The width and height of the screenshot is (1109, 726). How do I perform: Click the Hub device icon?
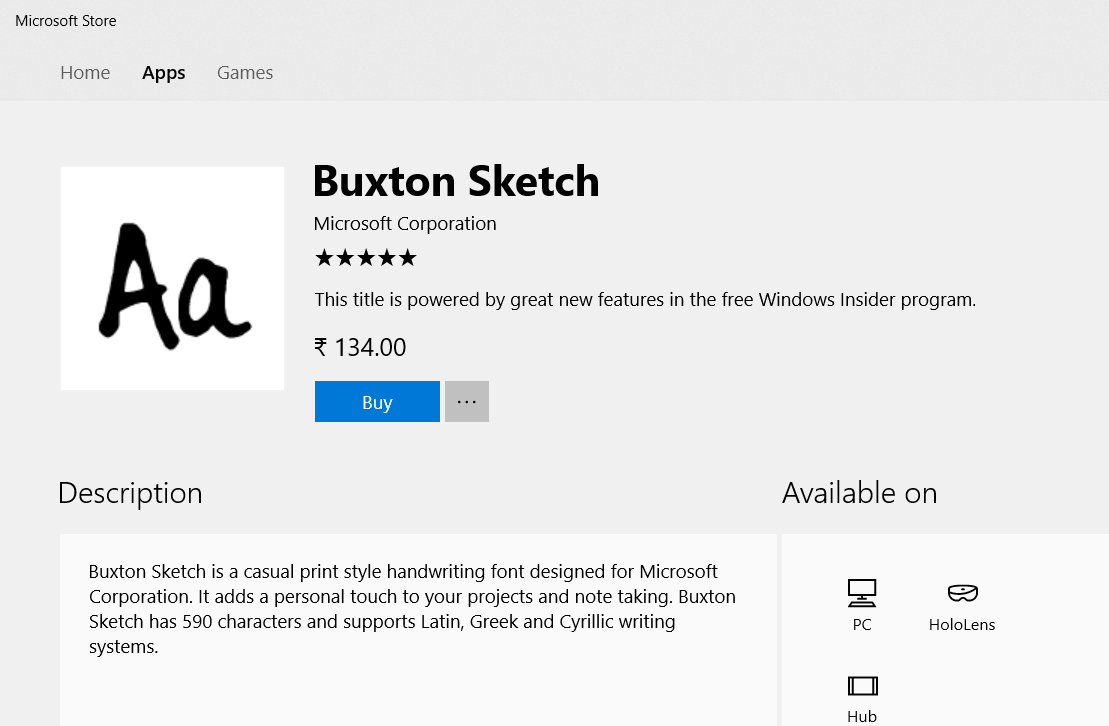[861, 686]
